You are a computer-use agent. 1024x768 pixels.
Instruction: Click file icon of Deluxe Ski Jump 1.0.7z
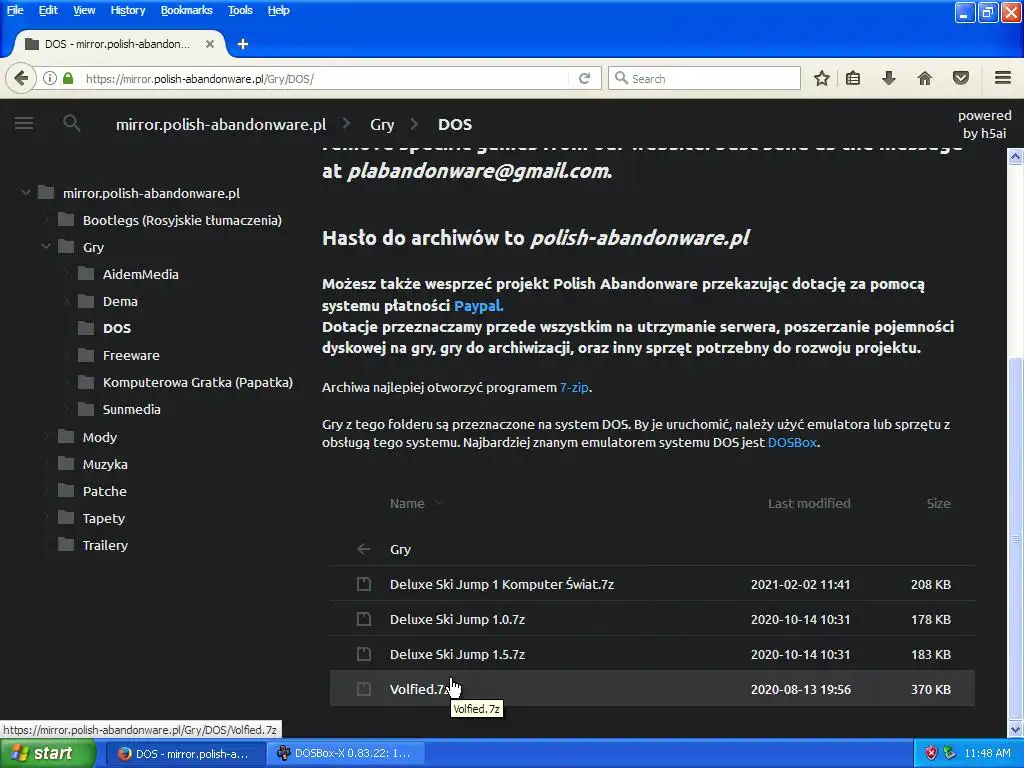(364, 619)
